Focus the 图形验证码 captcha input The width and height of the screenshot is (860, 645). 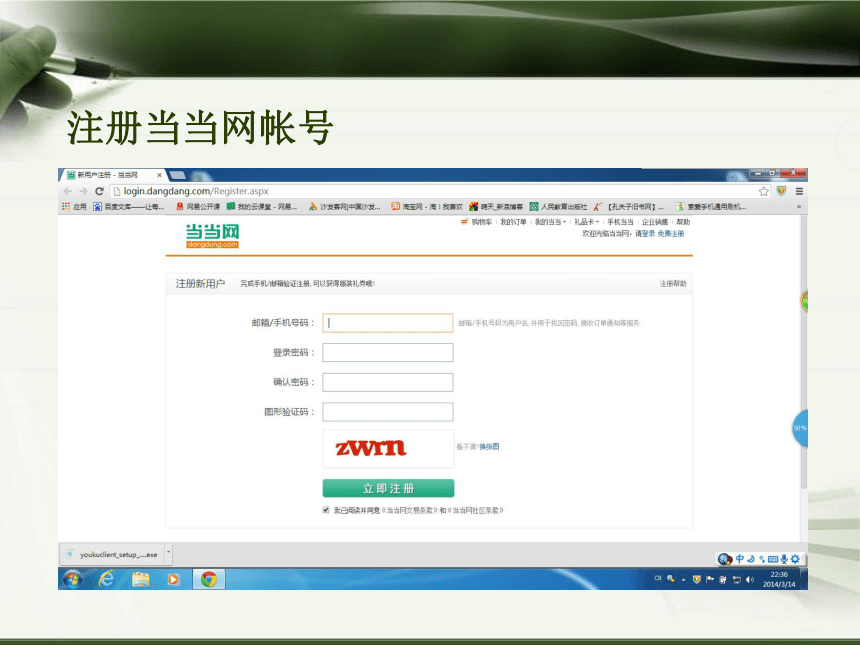coord(388,412)
